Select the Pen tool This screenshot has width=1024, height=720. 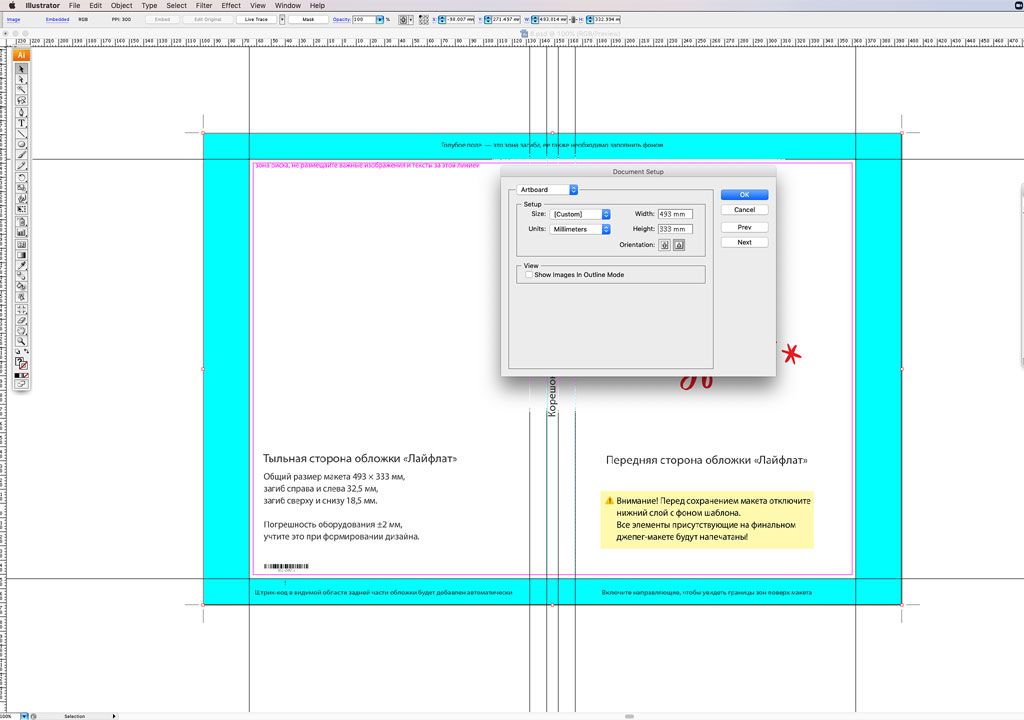coord(22,112)
